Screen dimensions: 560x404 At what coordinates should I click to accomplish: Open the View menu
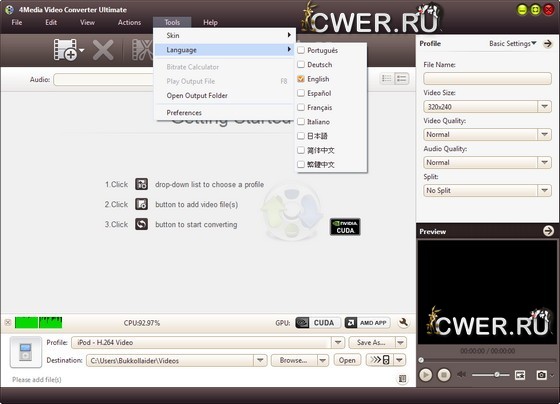click(x=87, y=22)
